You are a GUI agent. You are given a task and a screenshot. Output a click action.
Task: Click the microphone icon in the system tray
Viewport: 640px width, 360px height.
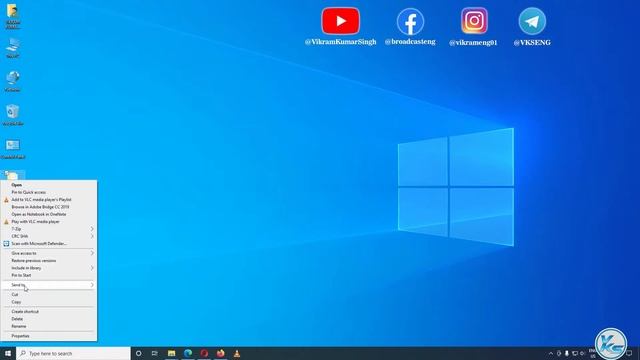(567, 353)
